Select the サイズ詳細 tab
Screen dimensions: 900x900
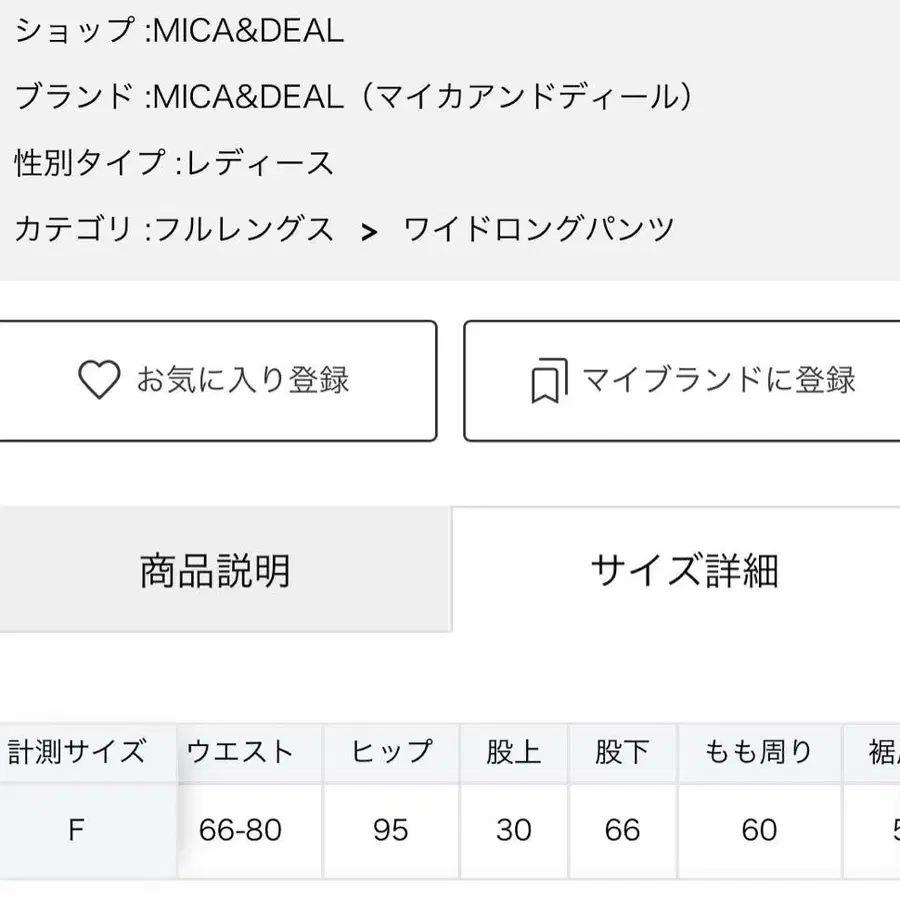(684, 571)
